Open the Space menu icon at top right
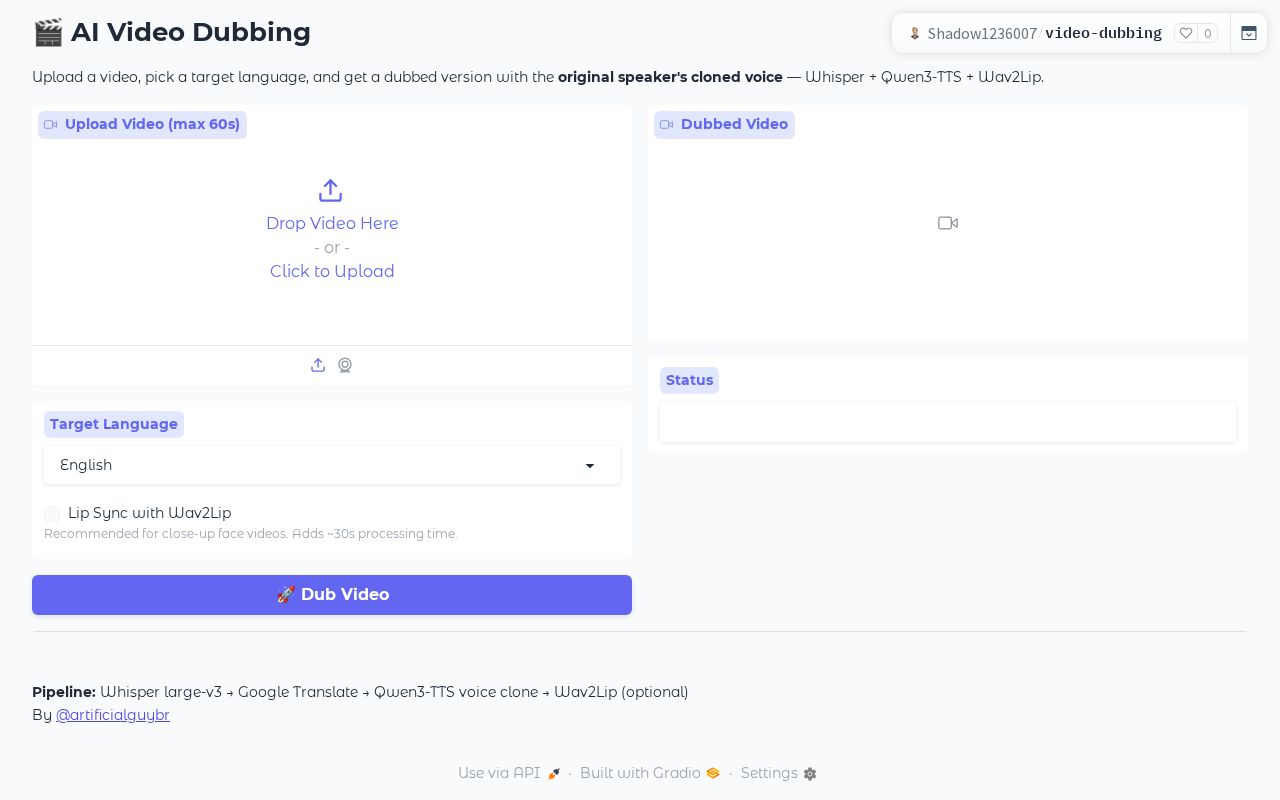Viewport: 1280px width, 800px height. (x=1249, y=33)
